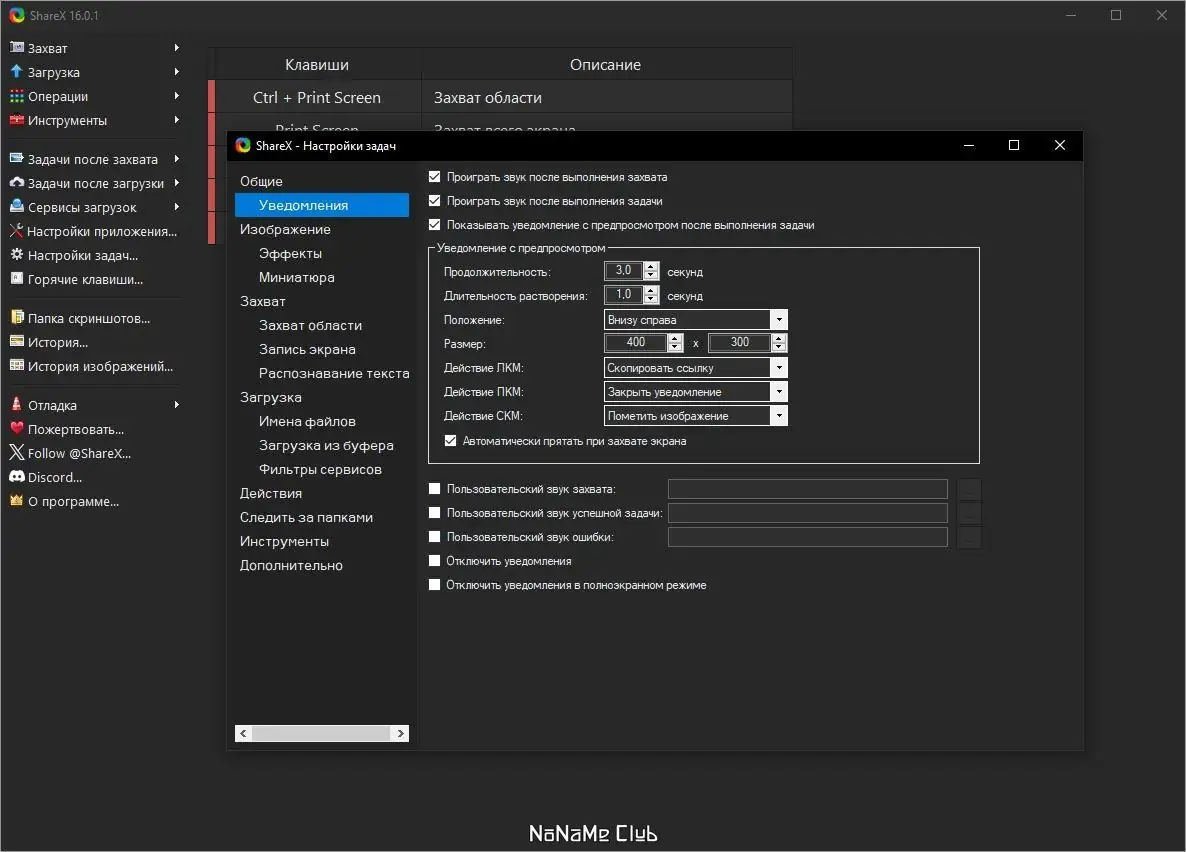Select Фильтры сервисов in settings tree
Image resolution: width=1186 pixels, height=852 pixels.
(320, 470)
